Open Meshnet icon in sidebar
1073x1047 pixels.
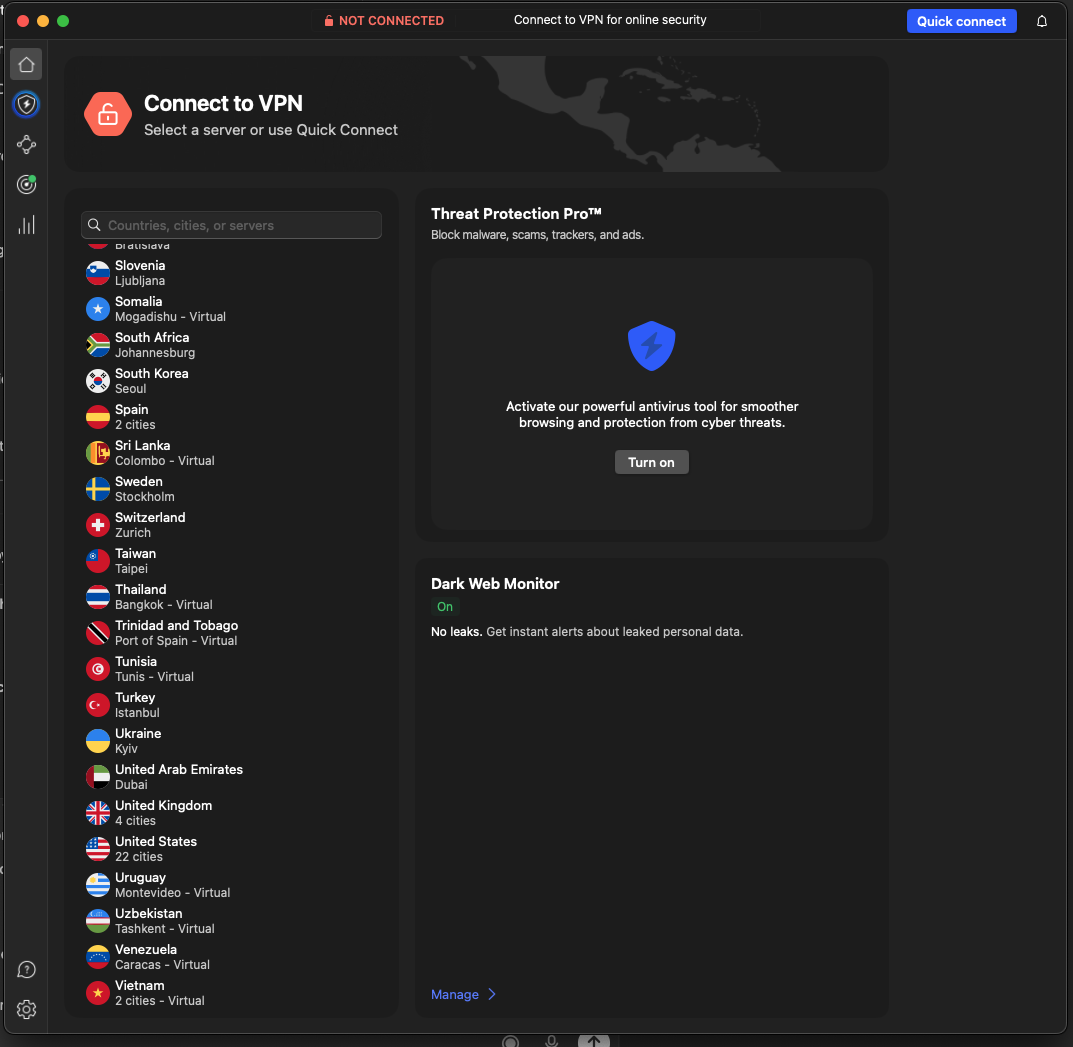pos(27,145)
